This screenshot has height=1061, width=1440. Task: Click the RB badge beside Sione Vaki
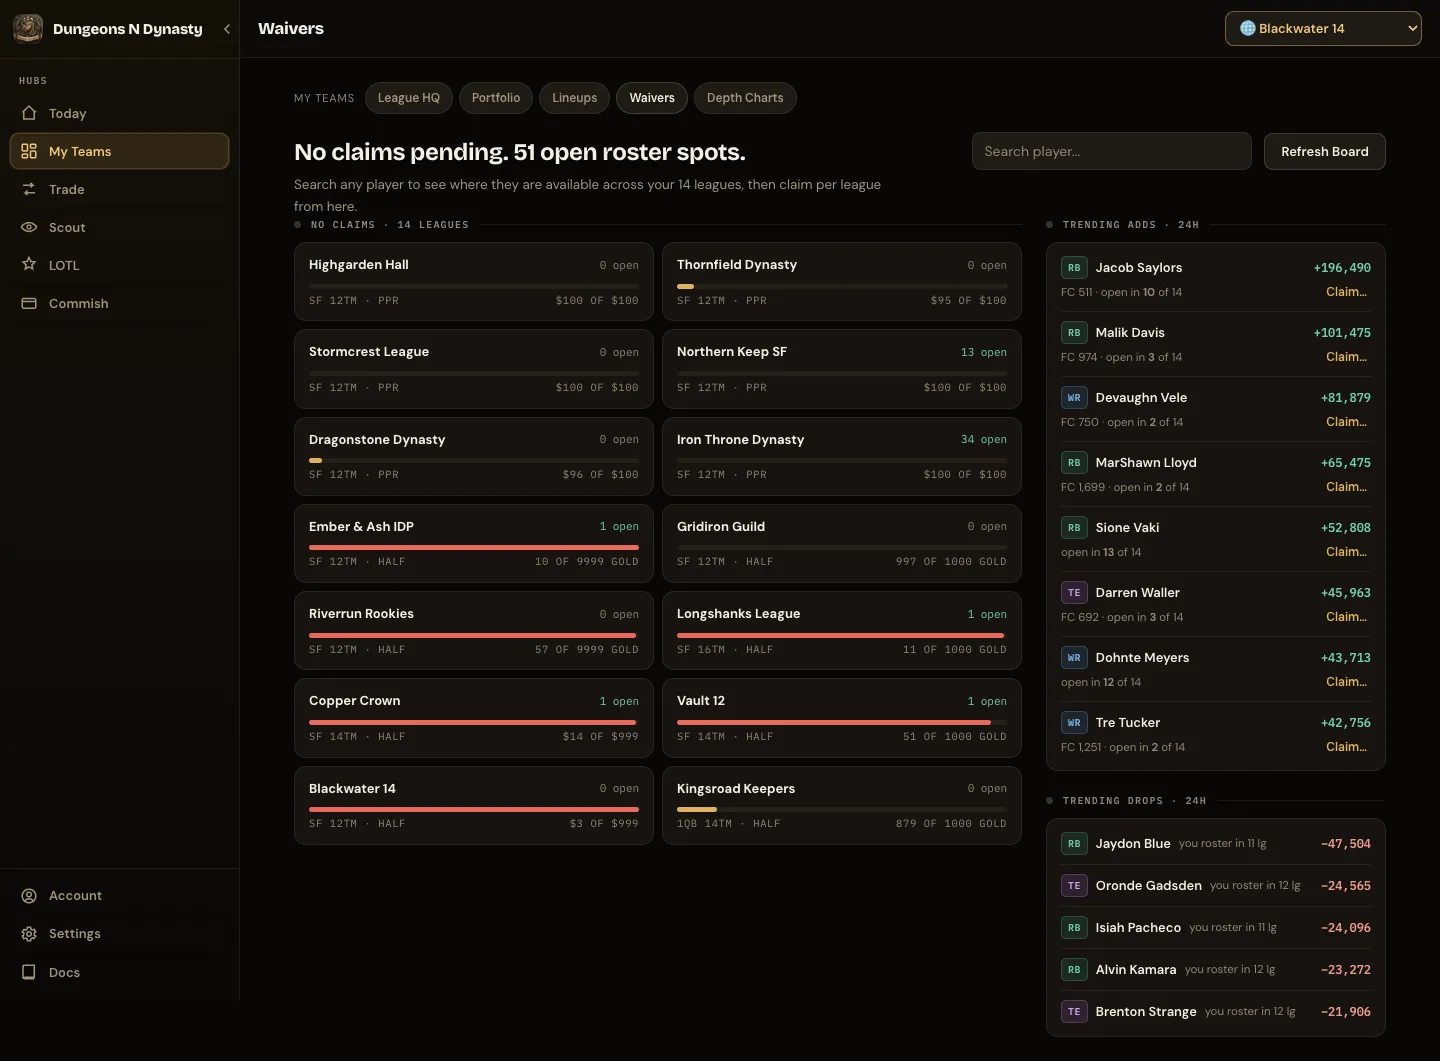pyautogui.click(x=1074, y=528)
